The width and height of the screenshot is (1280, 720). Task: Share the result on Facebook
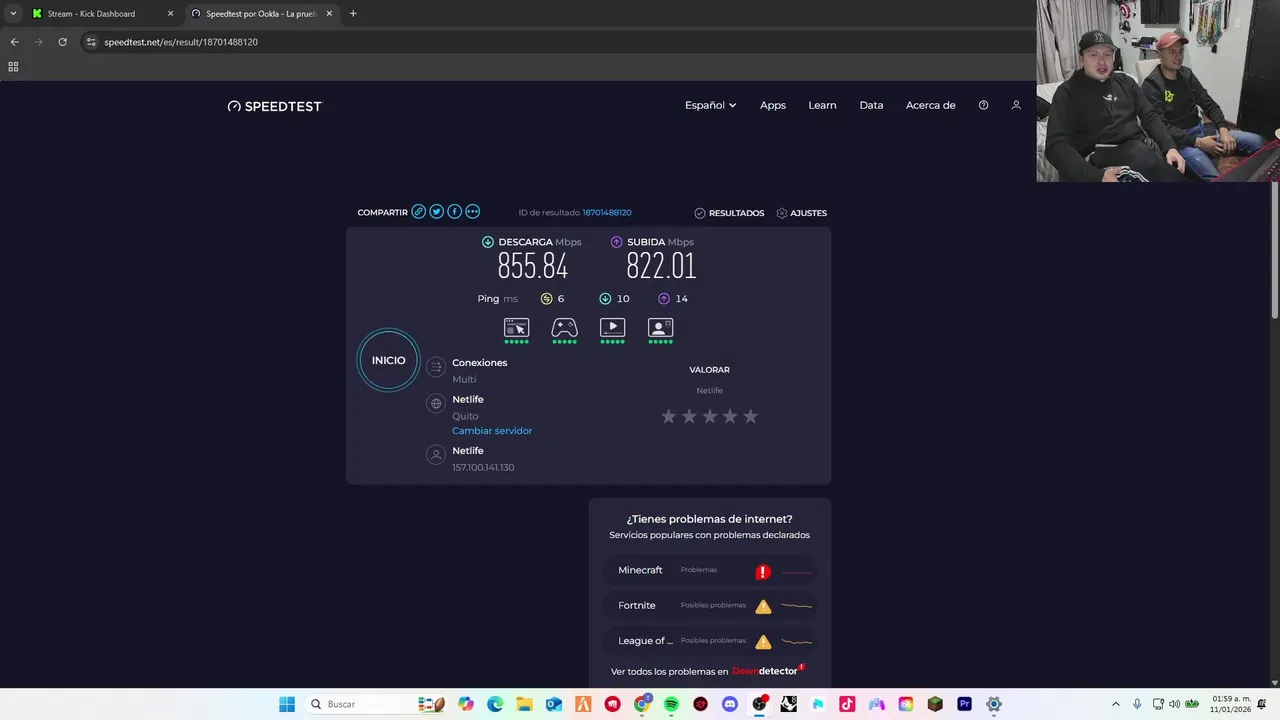[454, 212]
